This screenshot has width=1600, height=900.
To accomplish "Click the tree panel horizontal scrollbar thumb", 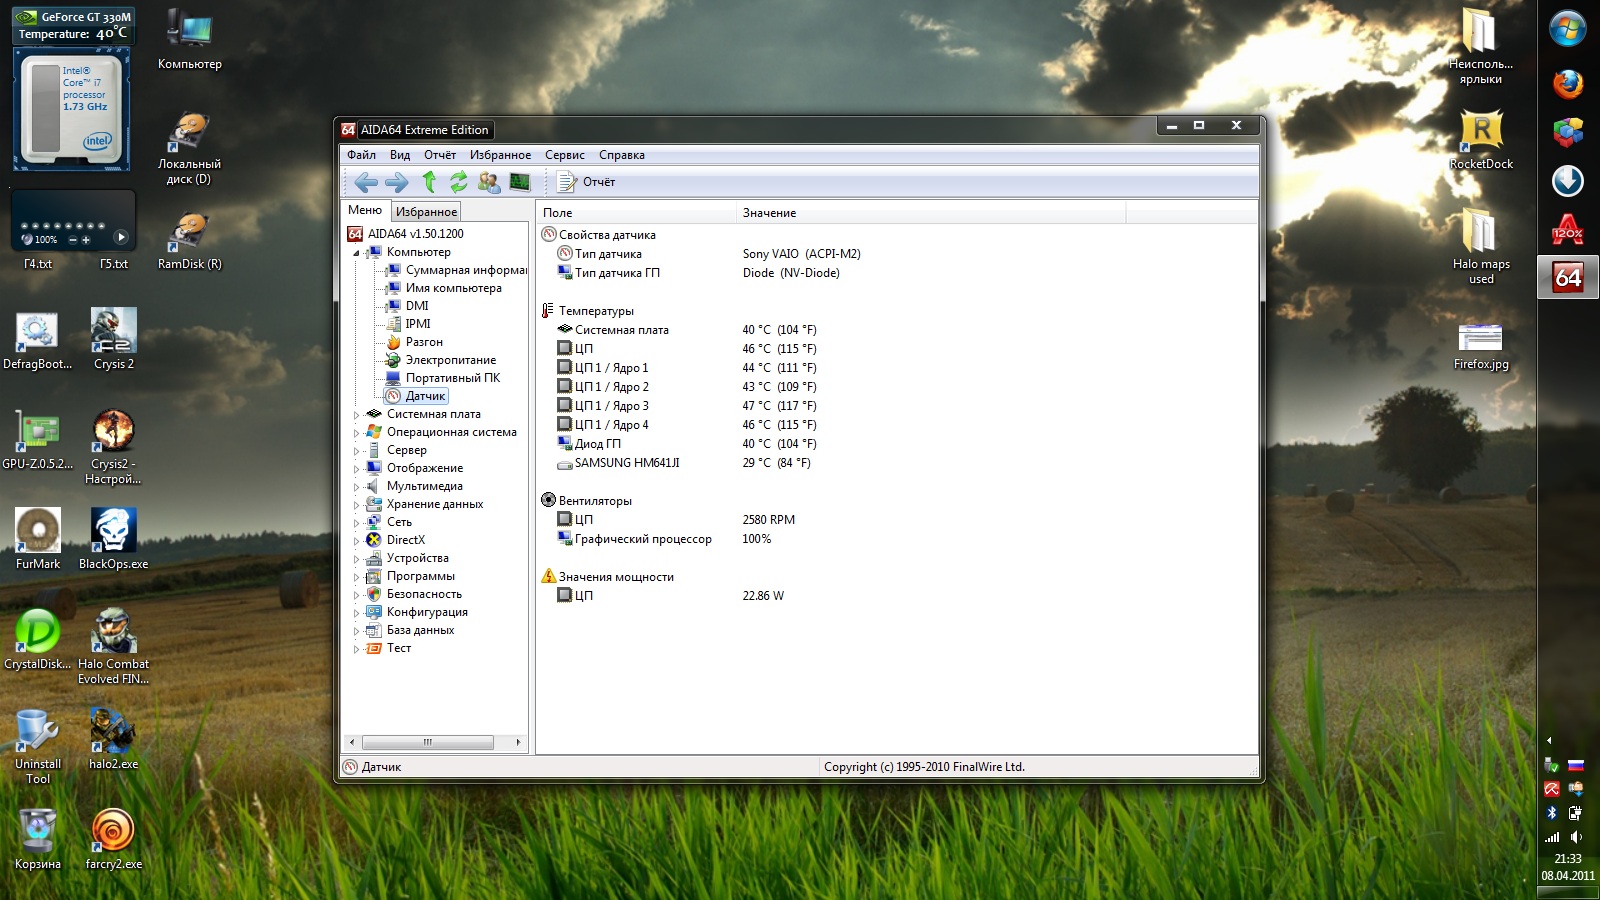I will (427, 742).
